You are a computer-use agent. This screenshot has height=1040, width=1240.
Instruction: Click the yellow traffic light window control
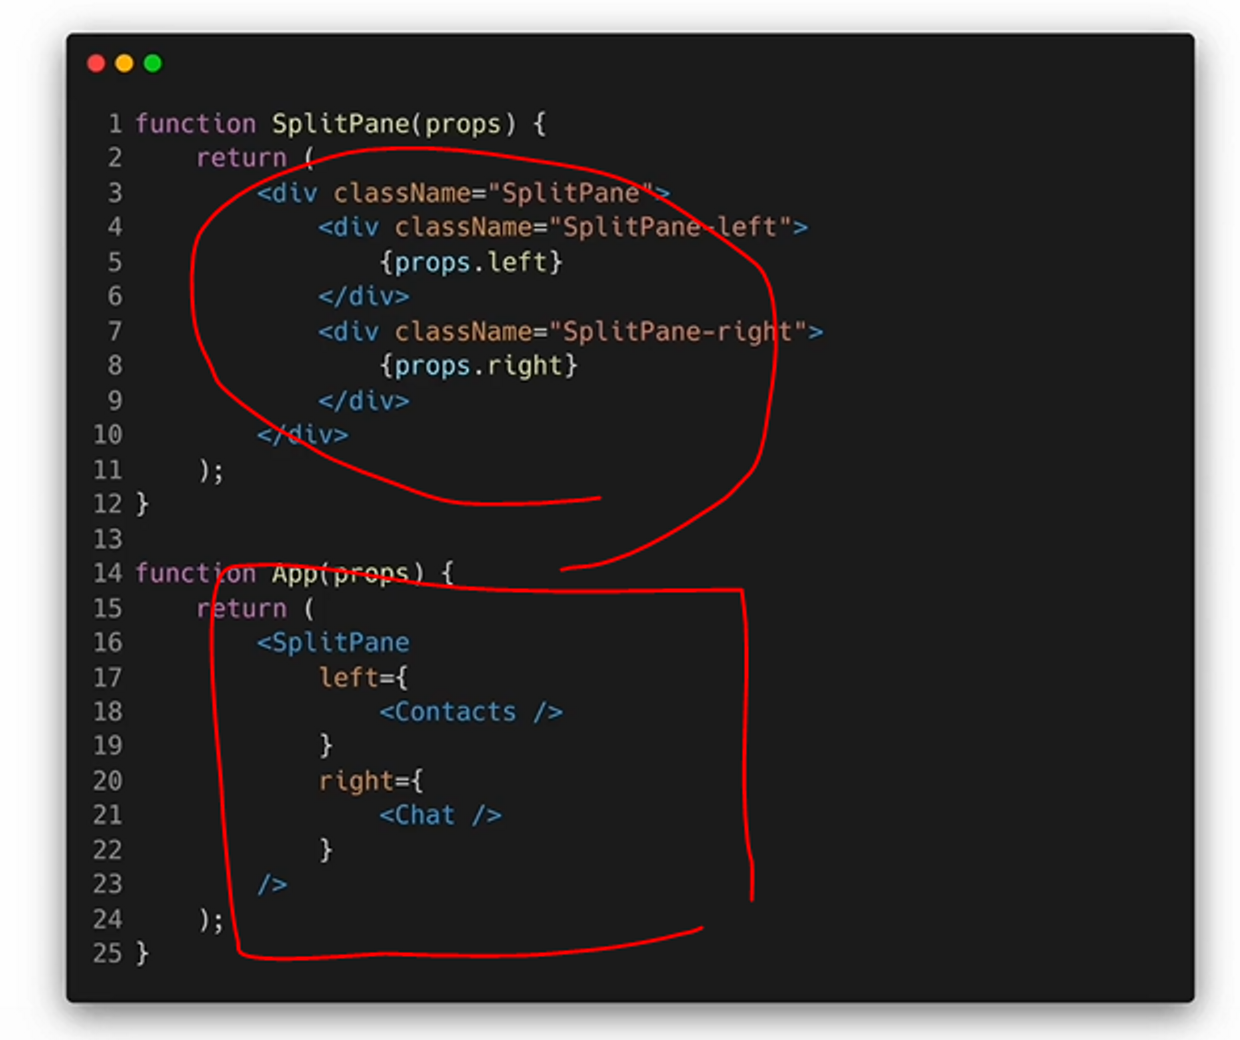[x=123, y=62]
